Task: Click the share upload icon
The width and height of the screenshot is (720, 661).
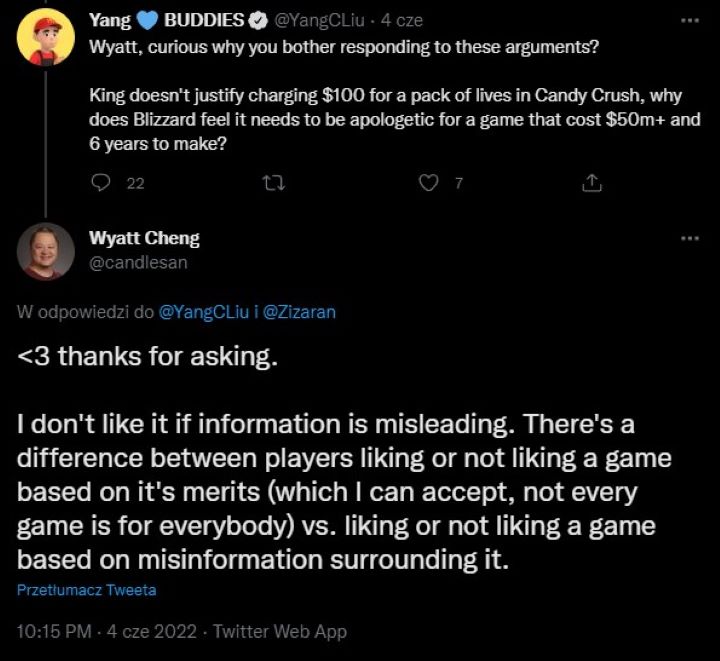Action: coord(591,183)
